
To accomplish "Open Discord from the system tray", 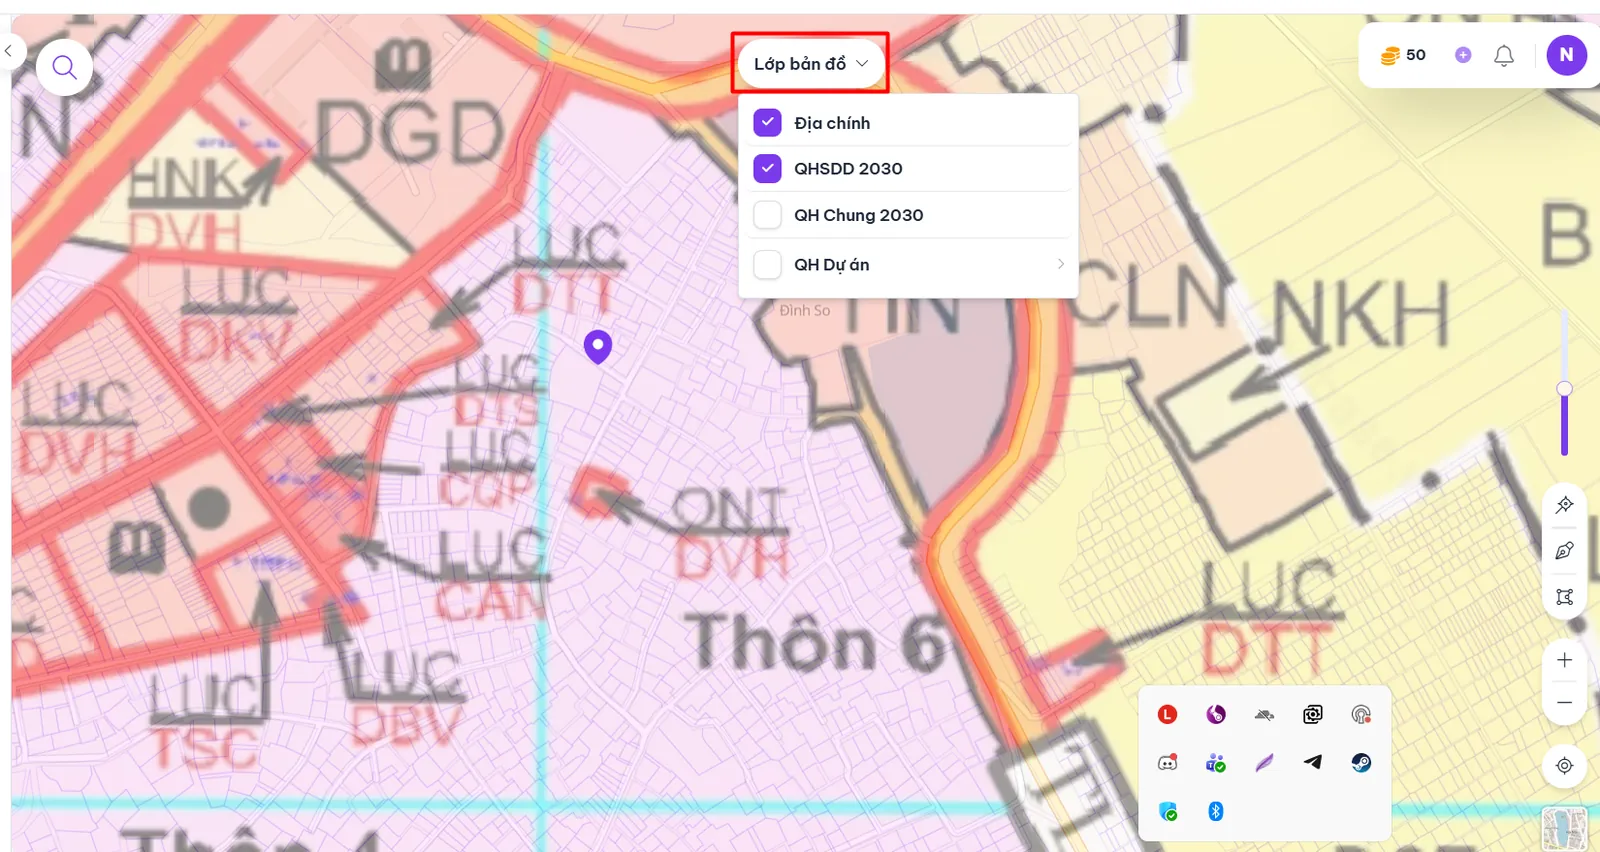I will [1167, 763].
